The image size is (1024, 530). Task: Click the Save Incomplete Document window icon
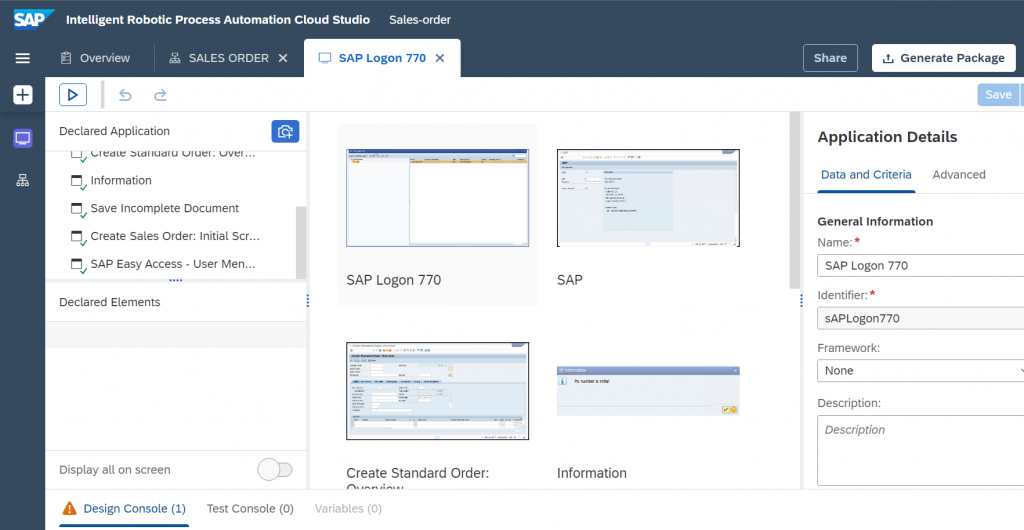(78, 209)
